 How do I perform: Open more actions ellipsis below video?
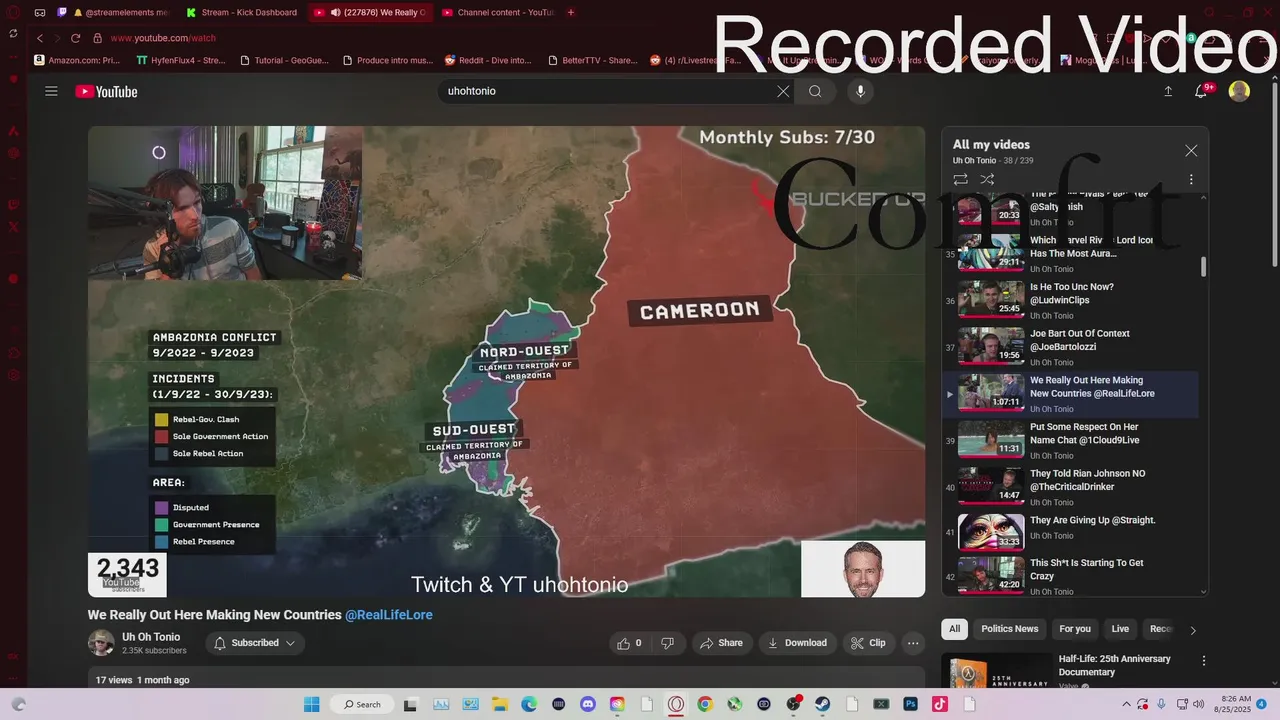[x=912, y=643]
